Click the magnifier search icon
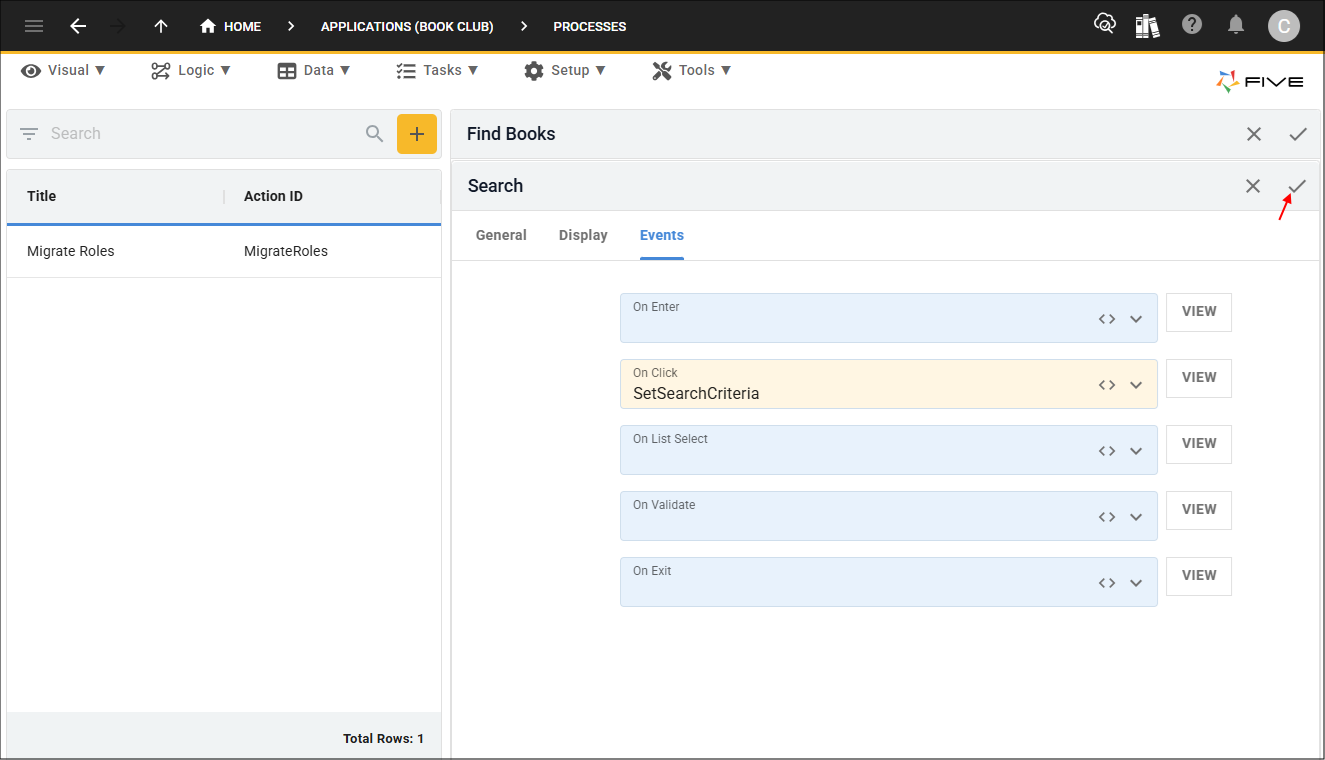1325x760 pixels. tap(375, 133)
